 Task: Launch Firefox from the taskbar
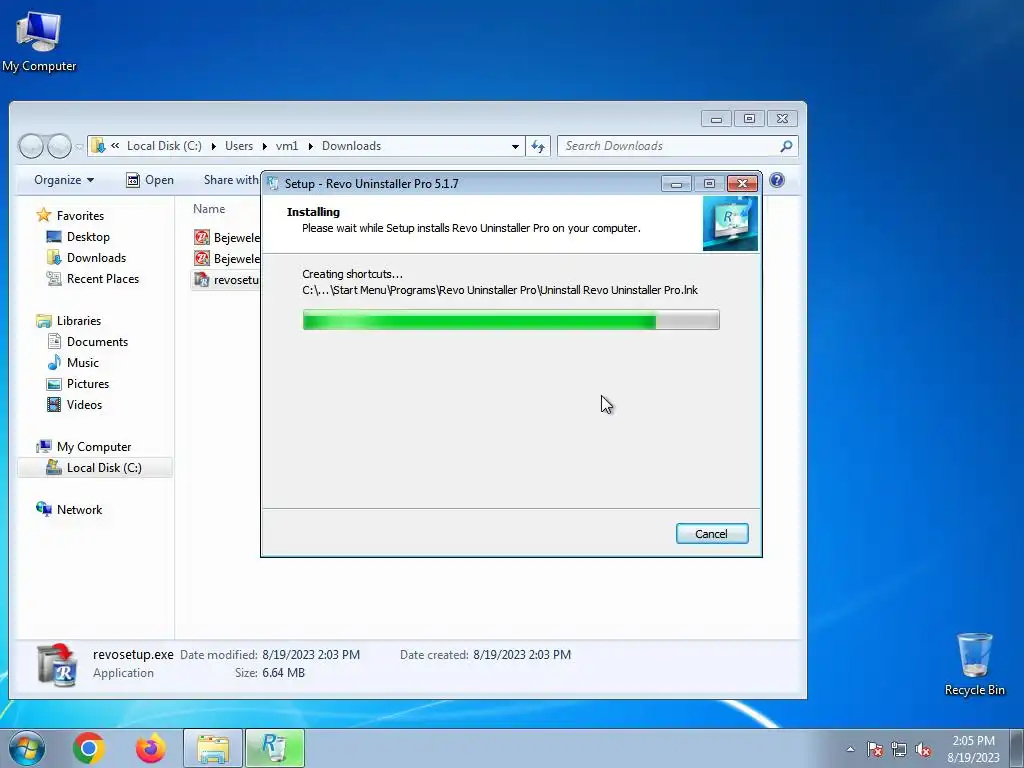click(x=150, y=748)
